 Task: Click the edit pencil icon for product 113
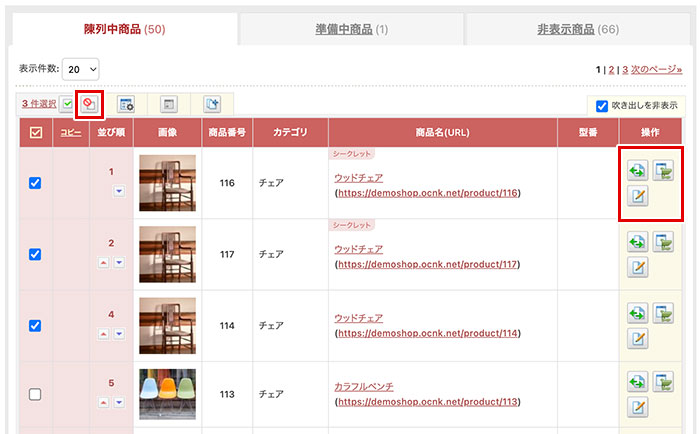coord(636,408)
